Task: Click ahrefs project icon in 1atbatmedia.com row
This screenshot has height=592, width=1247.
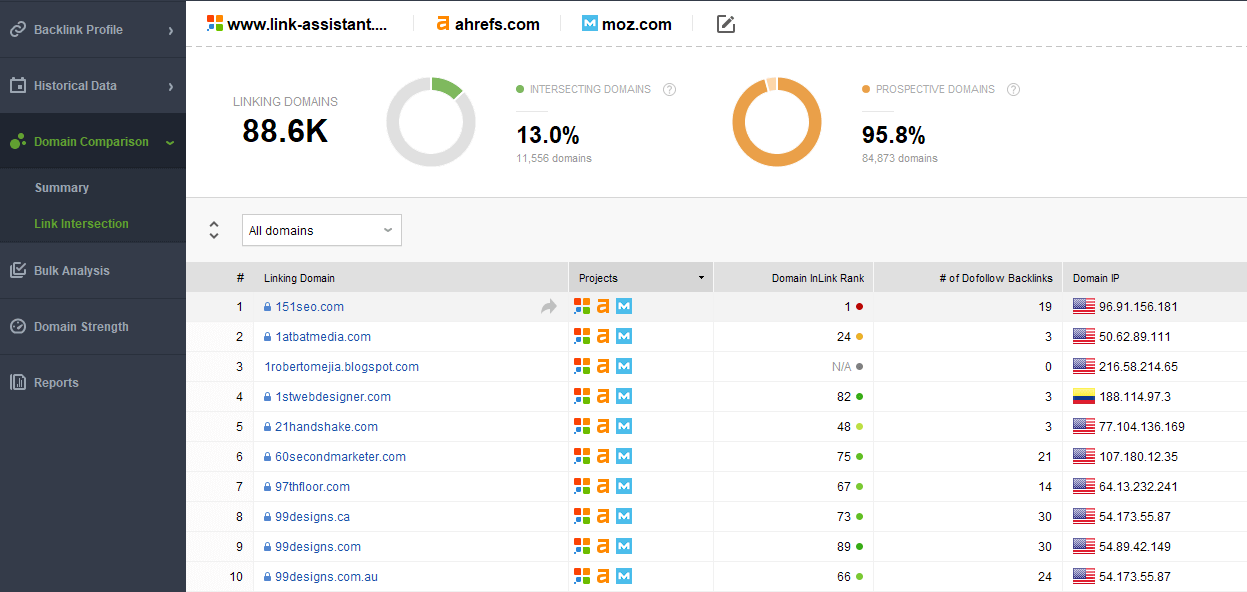Action: click(x=603, y=337)
